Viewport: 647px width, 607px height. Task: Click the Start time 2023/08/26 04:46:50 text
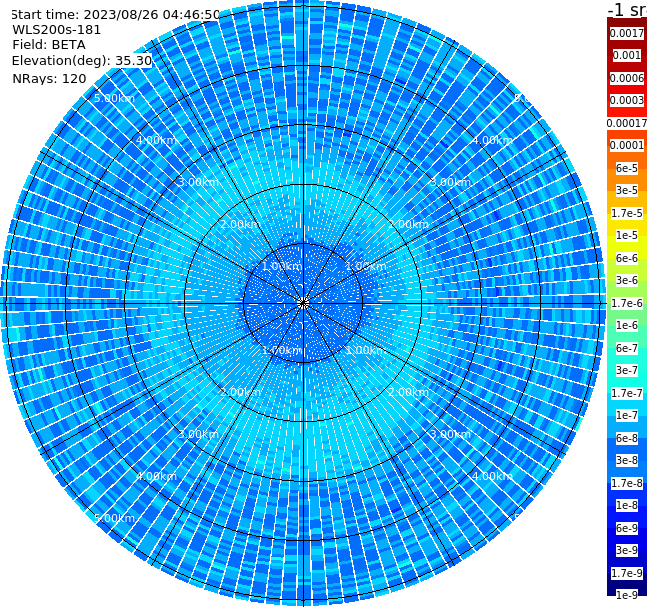click(115, 15)
